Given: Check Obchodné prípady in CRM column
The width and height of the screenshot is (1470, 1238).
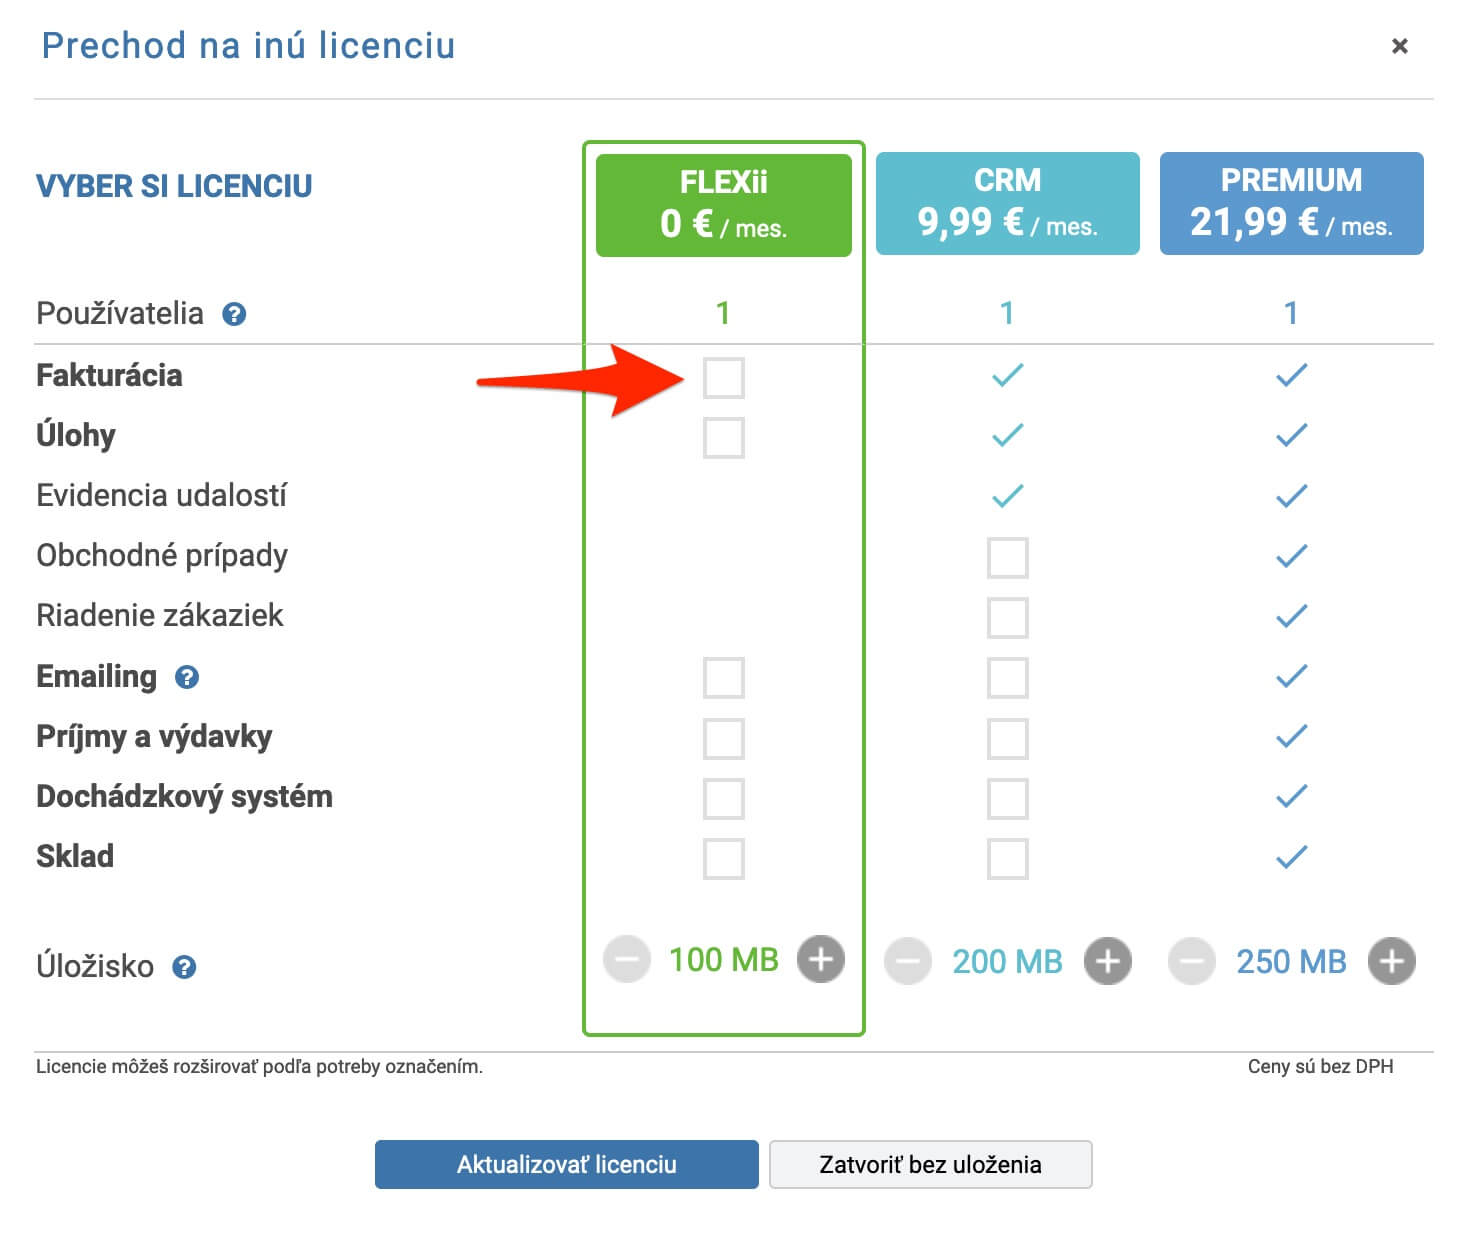Looking at the screenshot, I should tap(1008, 557).
